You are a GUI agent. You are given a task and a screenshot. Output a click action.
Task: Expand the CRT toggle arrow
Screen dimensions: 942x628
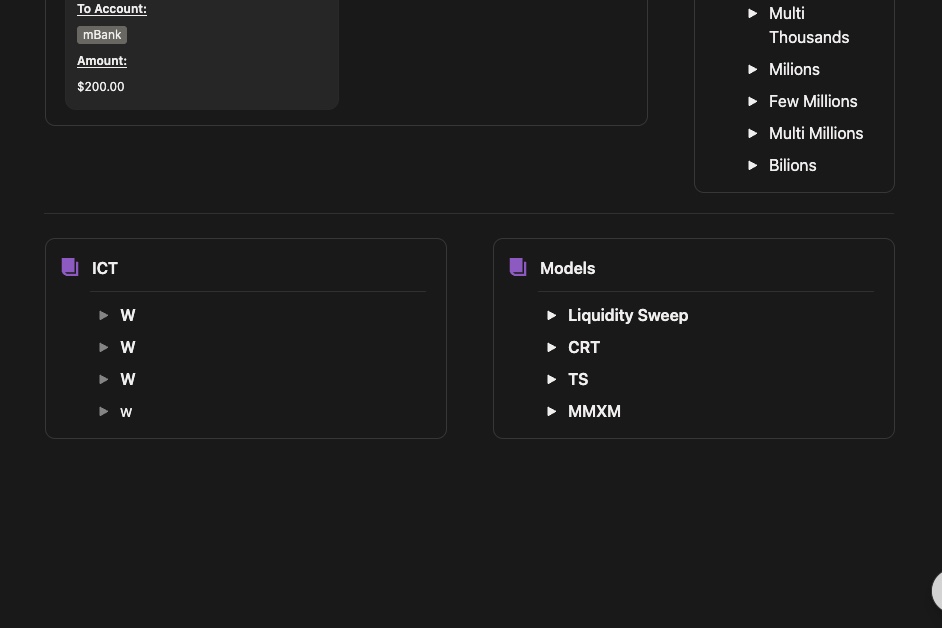point(552,347)
